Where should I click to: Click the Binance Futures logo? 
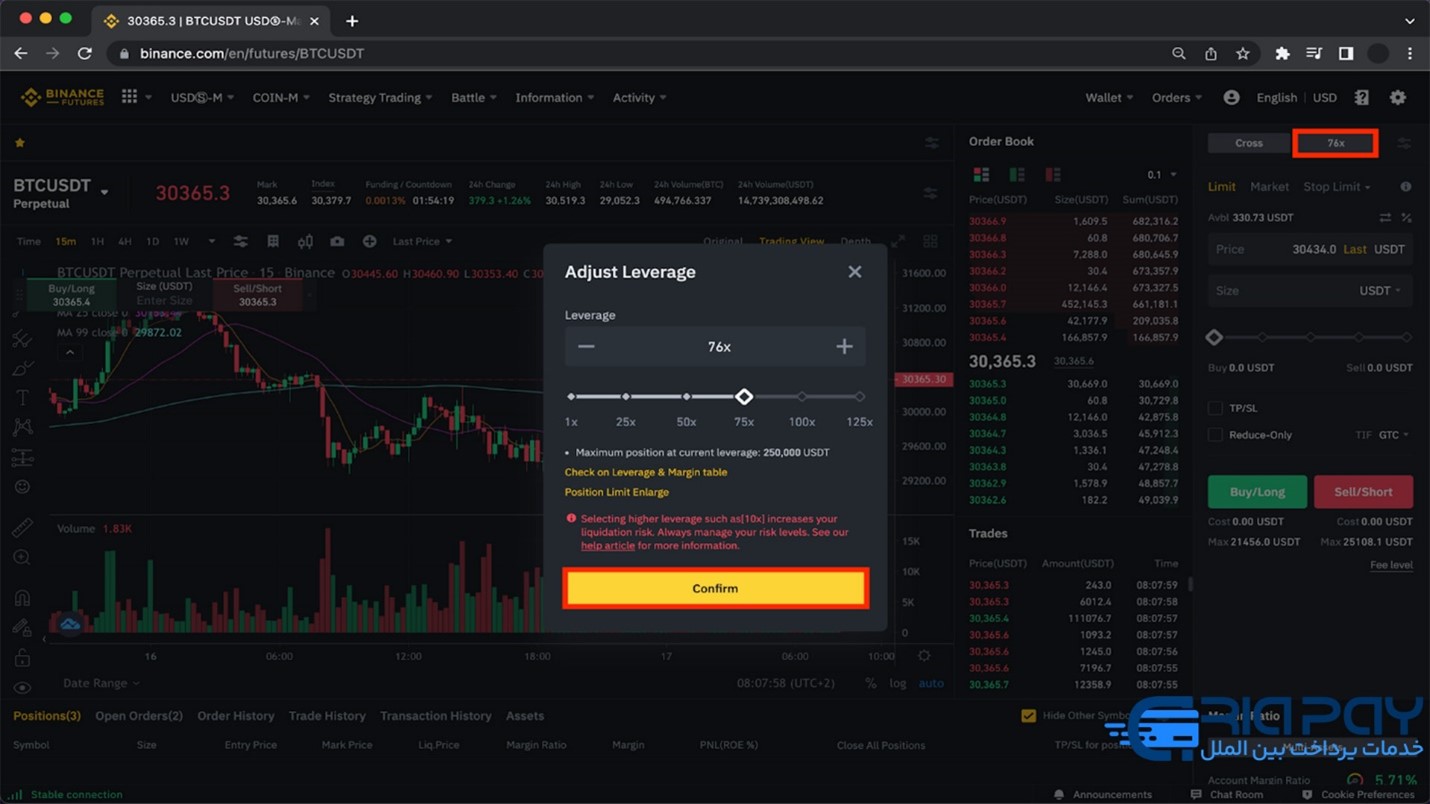[62, 97]
